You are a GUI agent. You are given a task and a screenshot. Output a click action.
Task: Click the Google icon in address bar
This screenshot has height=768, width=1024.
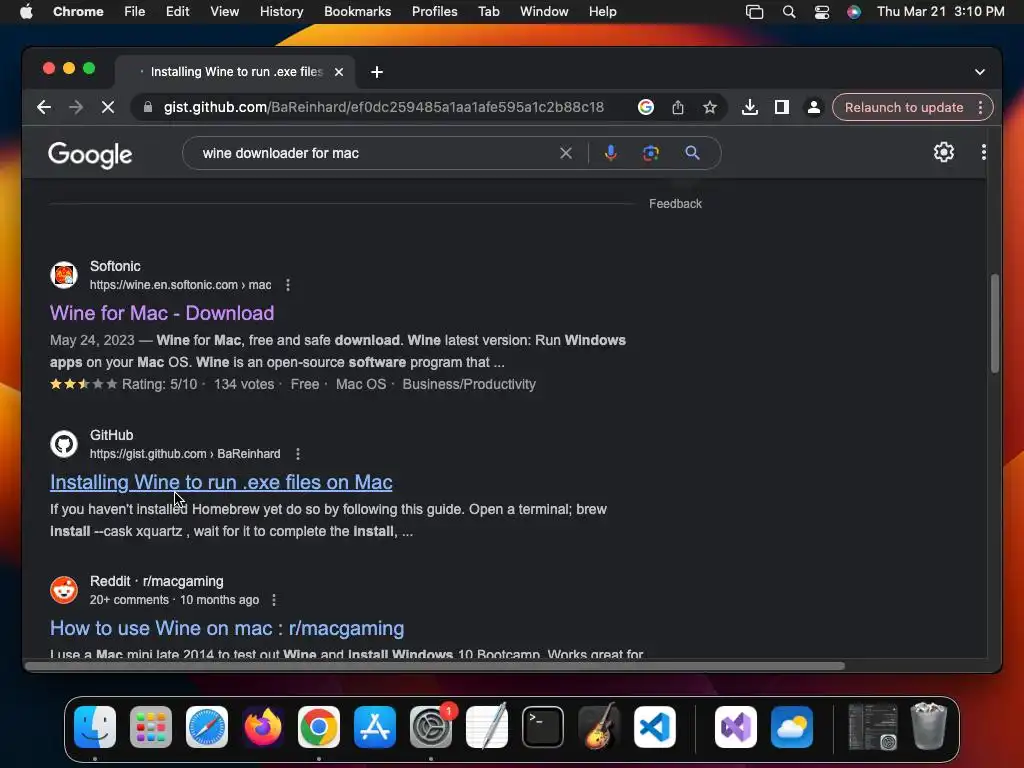point(645,107)
